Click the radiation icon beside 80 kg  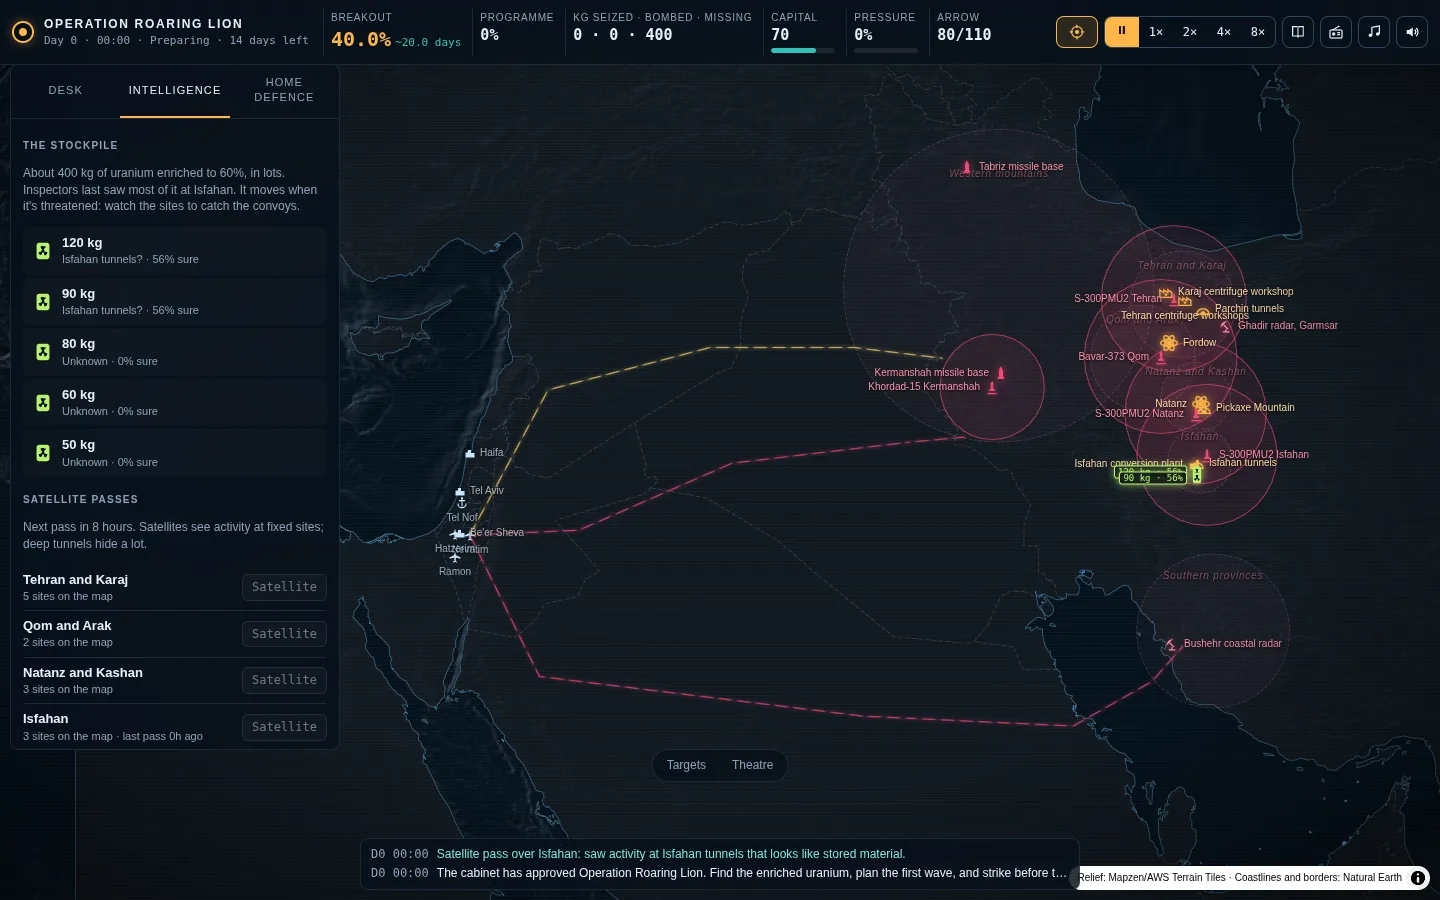point(43,352)
